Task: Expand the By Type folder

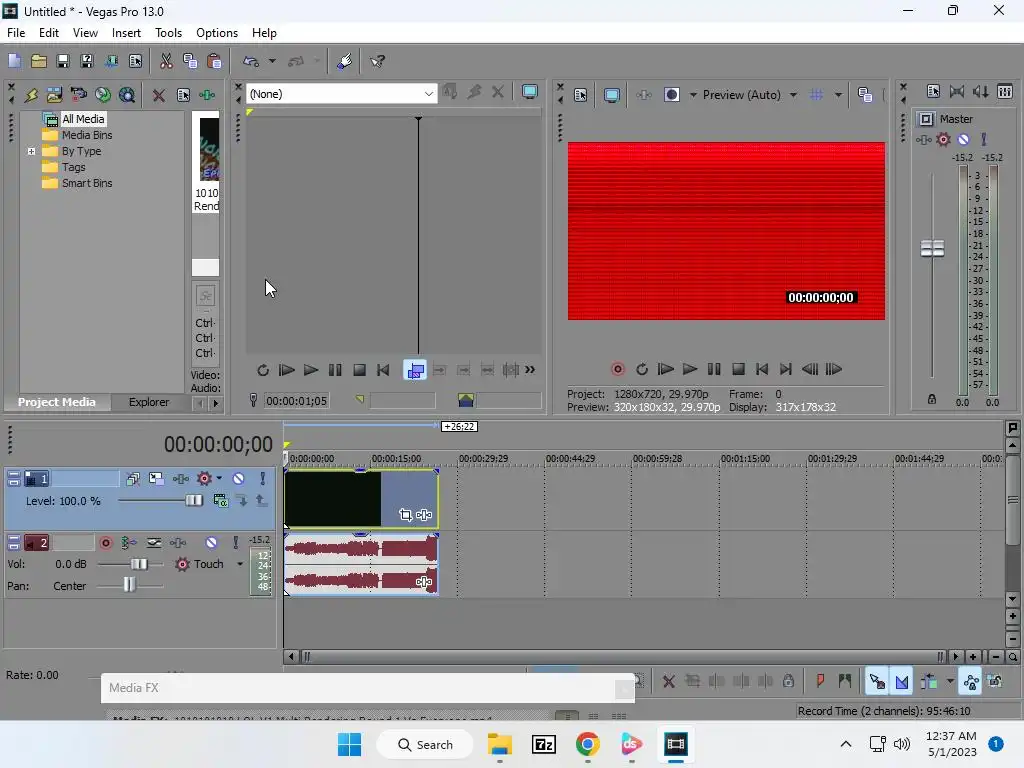Action: click(31, 152)
